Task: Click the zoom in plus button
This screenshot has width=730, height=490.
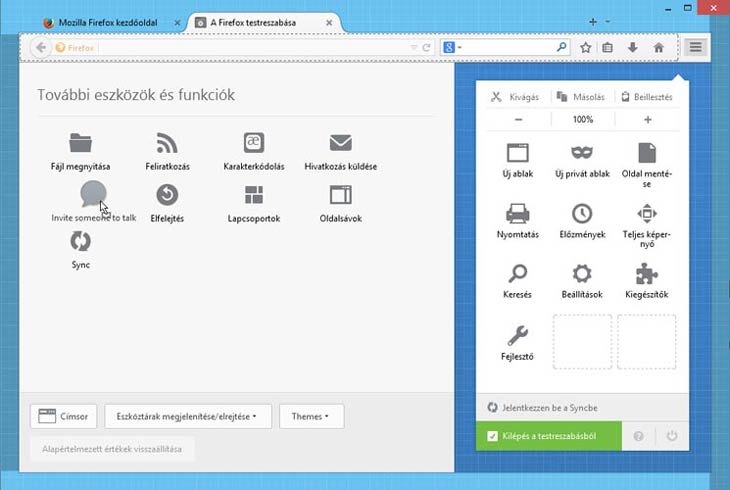Action: pos(647,120)
